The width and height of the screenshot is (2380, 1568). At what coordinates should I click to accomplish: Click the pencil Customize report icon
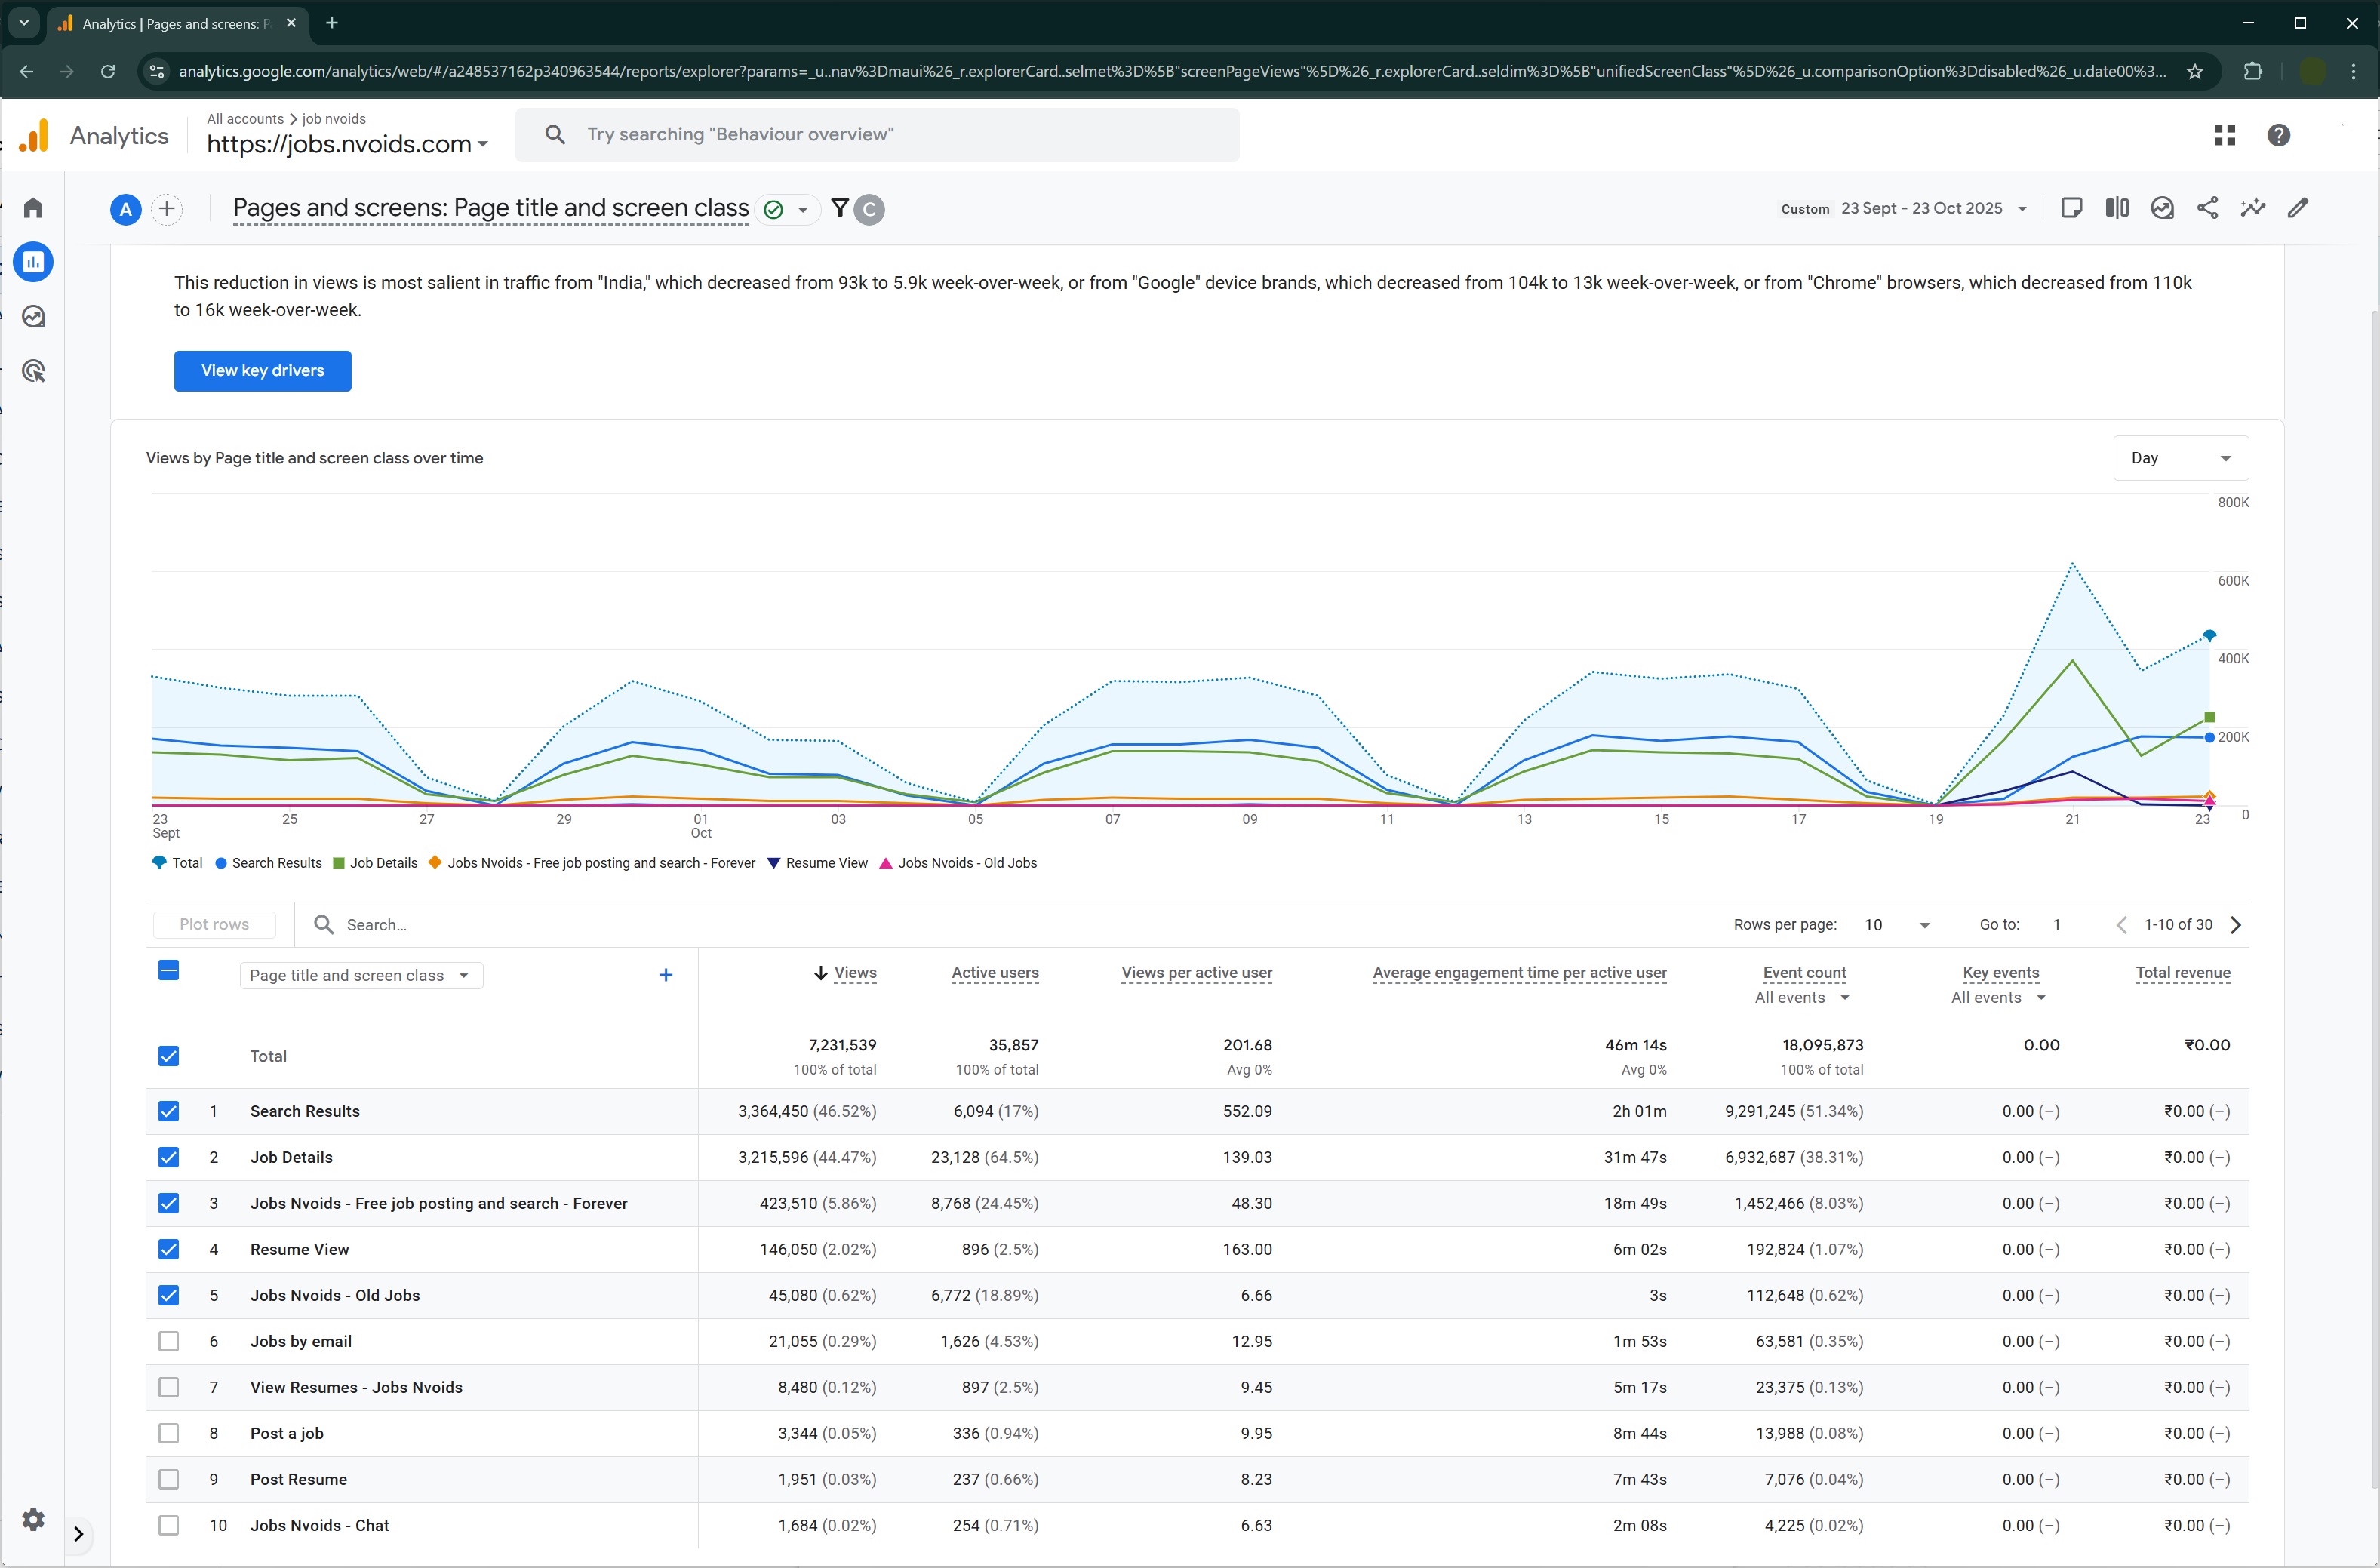click(2298, 208)
